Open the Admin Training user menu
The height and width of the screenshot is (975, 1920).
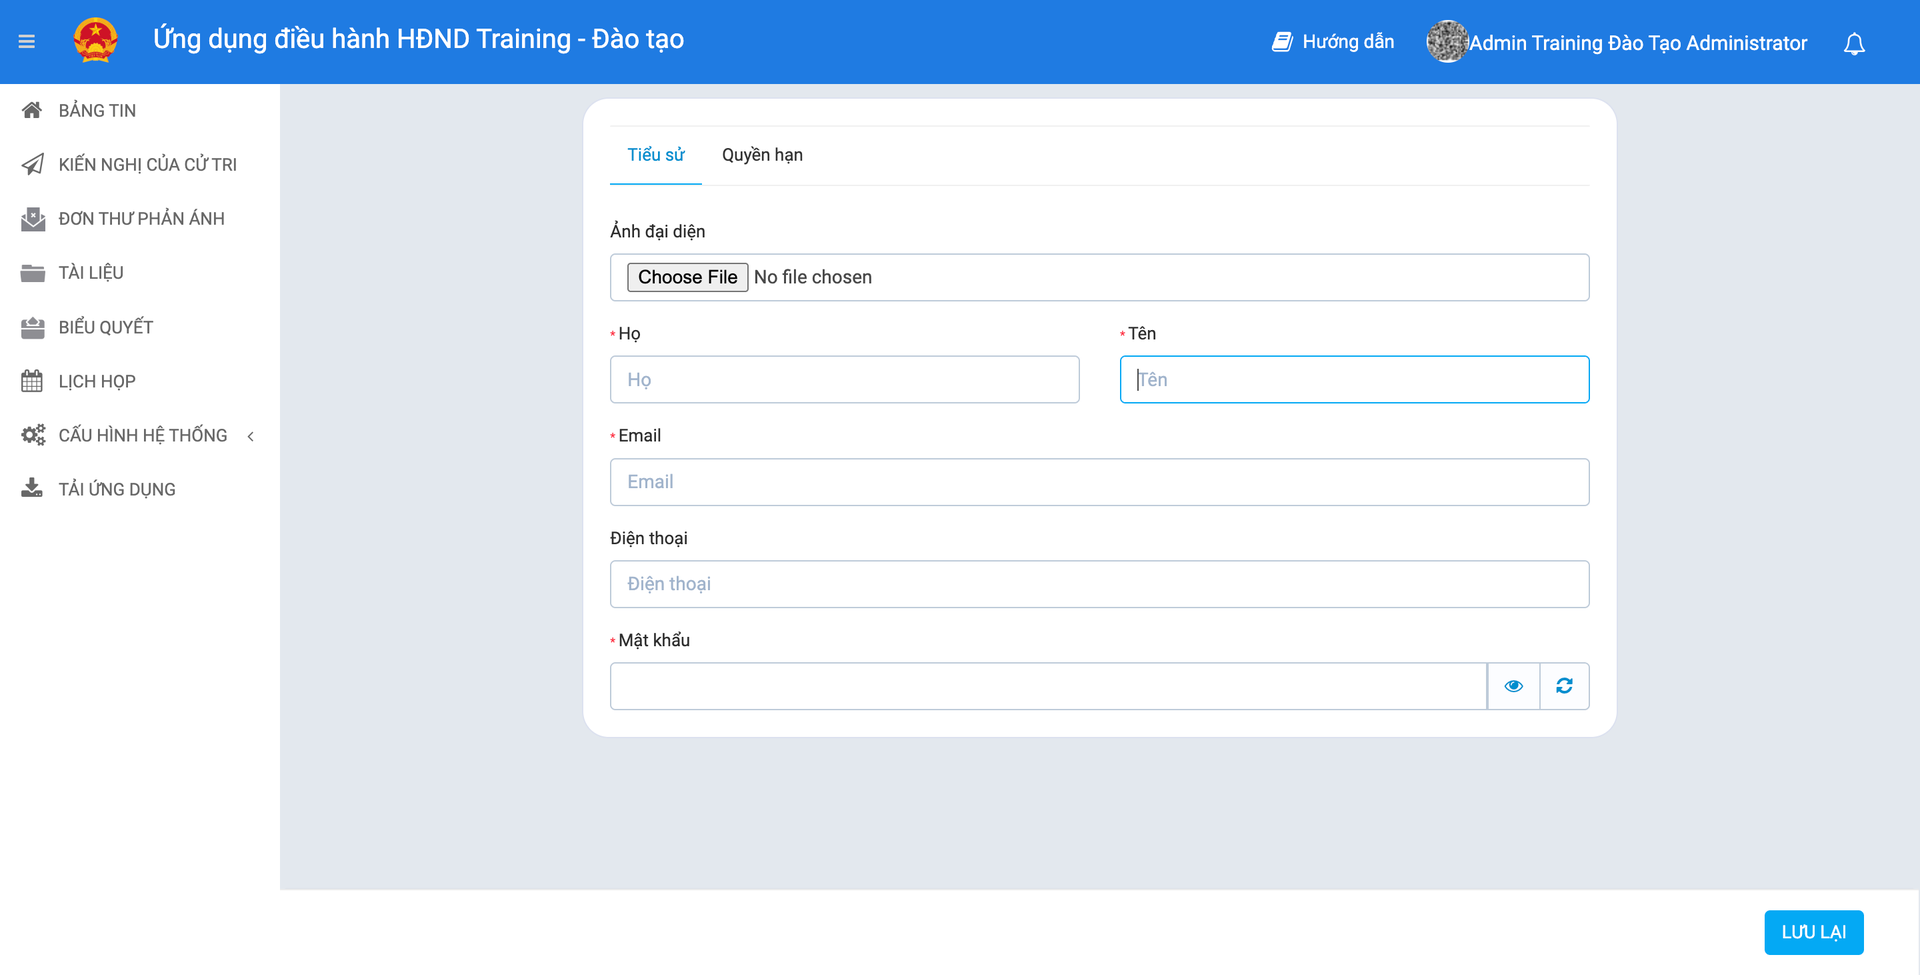click(1637, 43)
